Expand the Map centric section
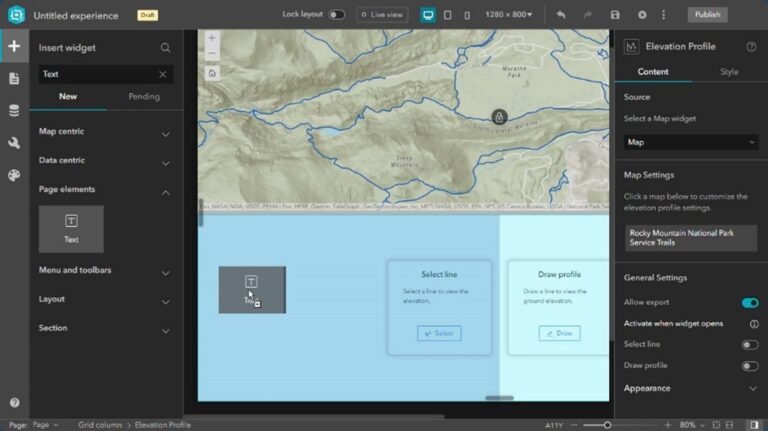This screenshot has height=431, width=768. click(165, 132)
